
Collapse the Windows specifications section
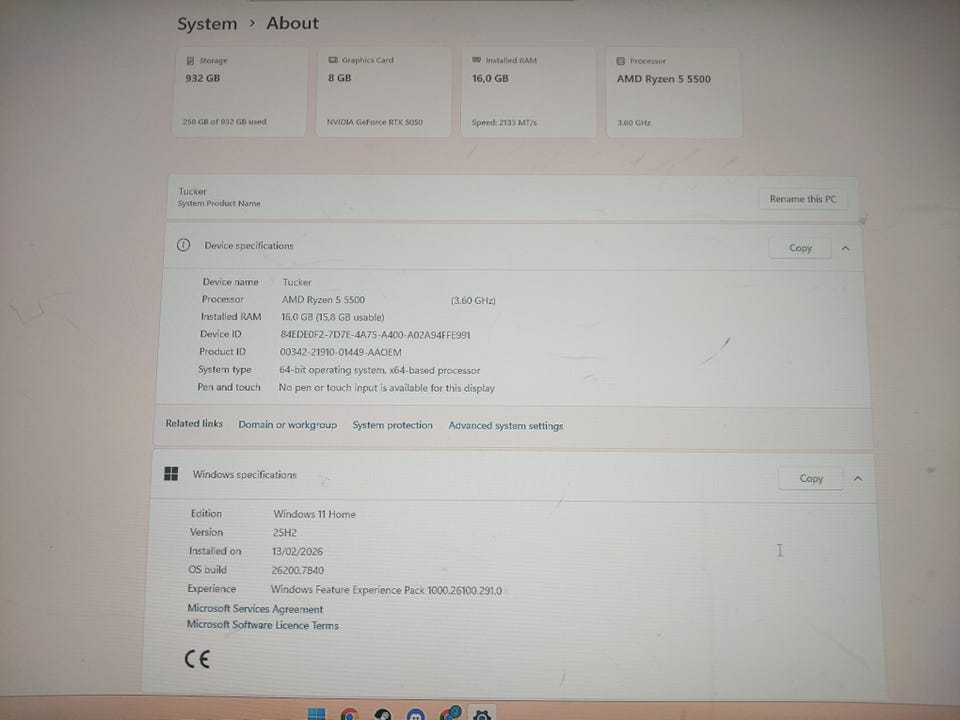pos(858,479)
